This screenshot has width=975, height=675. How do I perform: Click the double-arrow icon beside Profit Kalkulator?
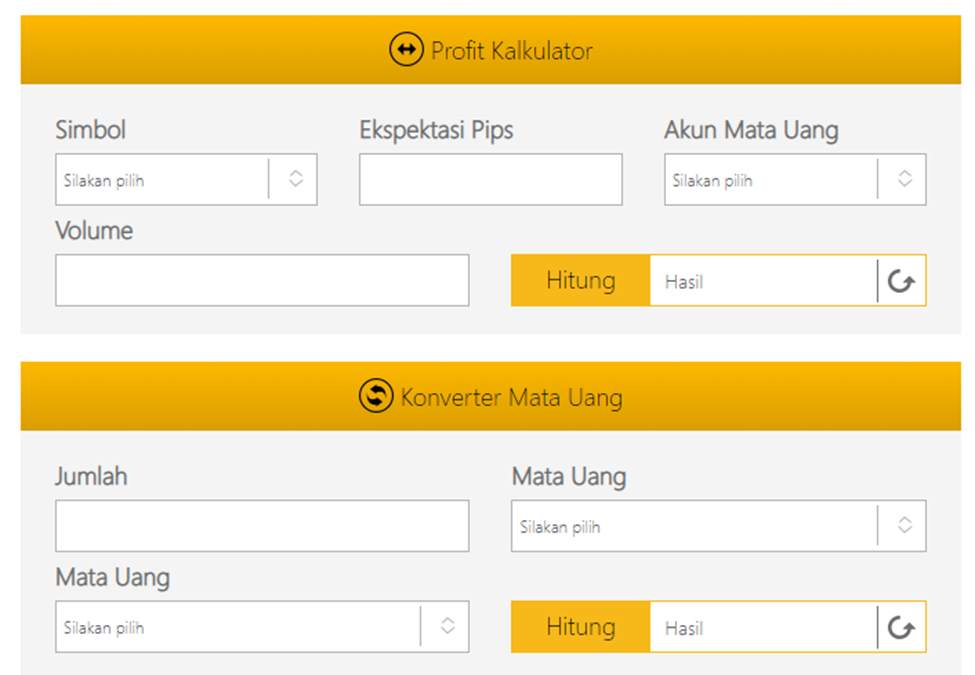(x=406, y=50)
